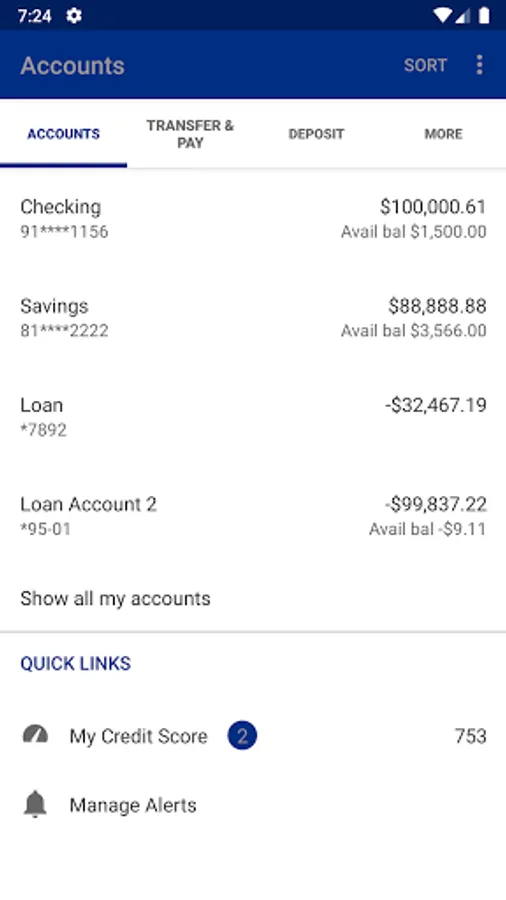Expand Show all my accounts

(253, 599)
